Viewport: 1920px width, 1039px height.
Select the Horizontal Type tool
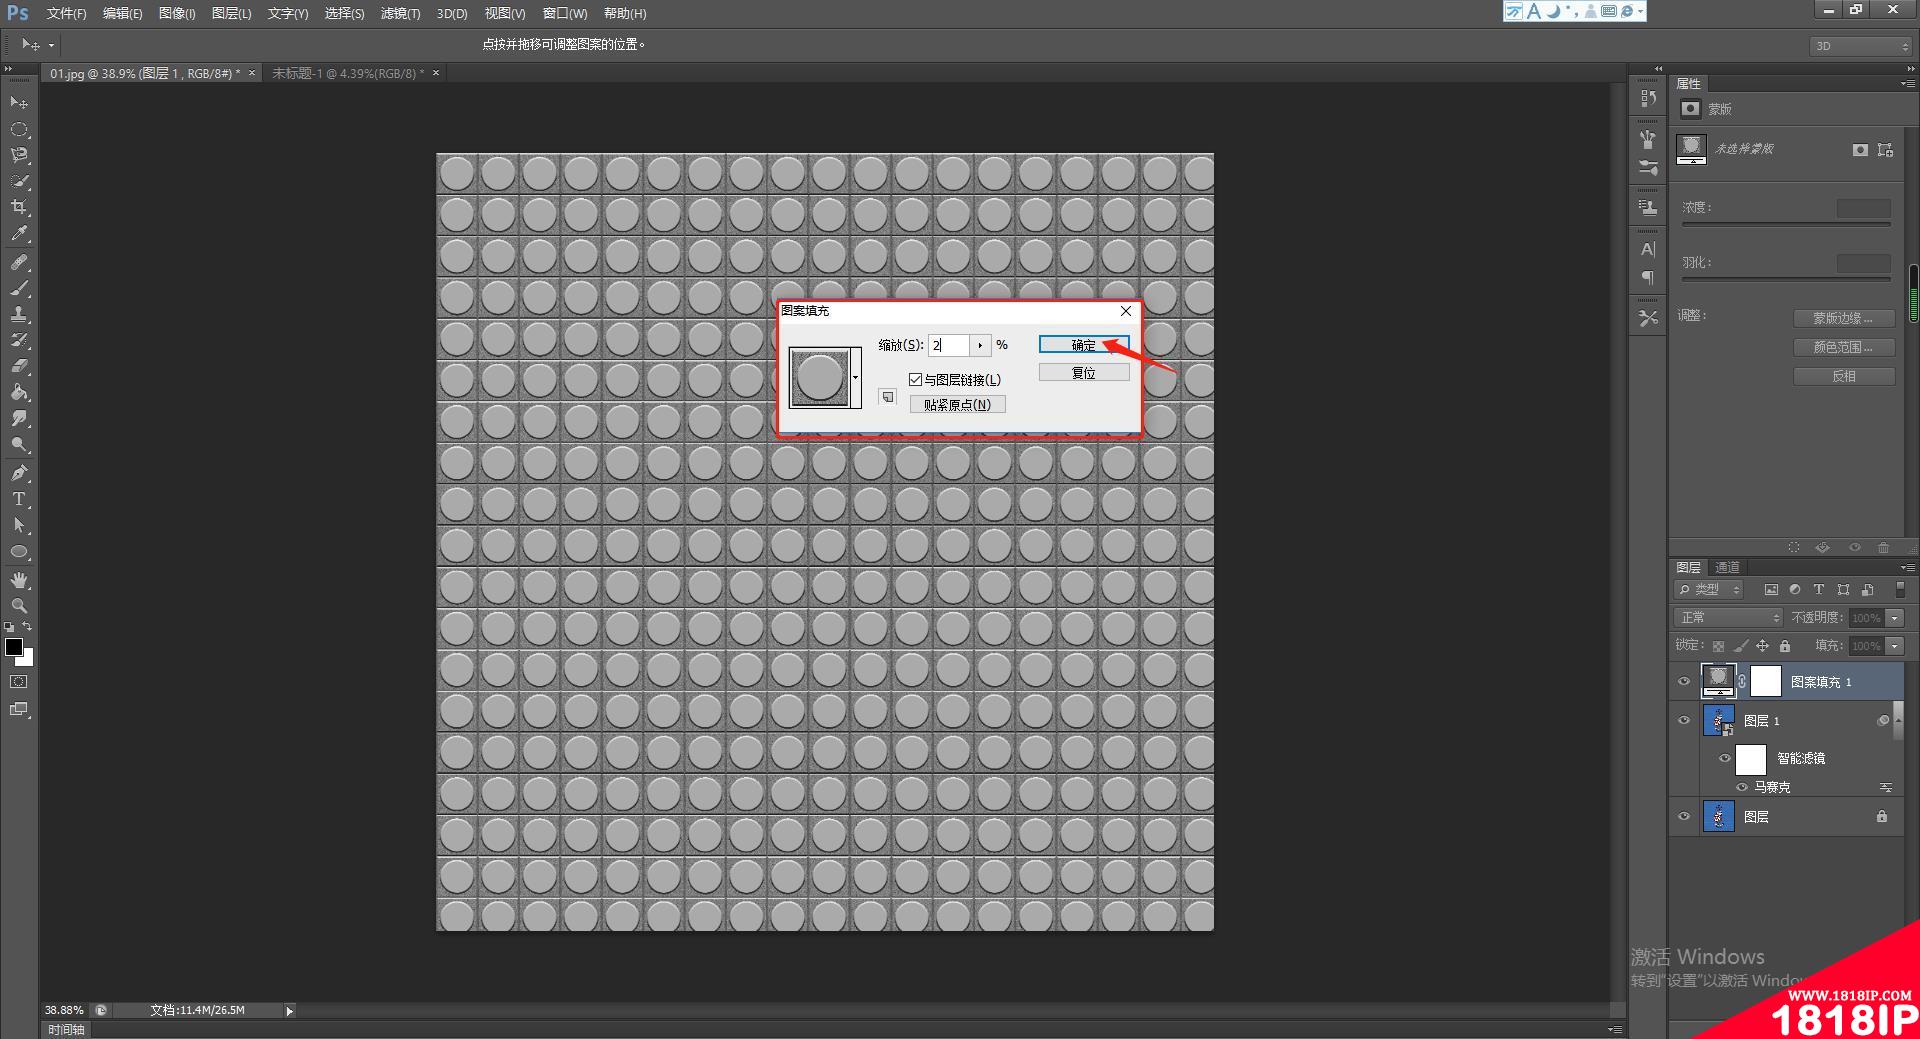19,498
